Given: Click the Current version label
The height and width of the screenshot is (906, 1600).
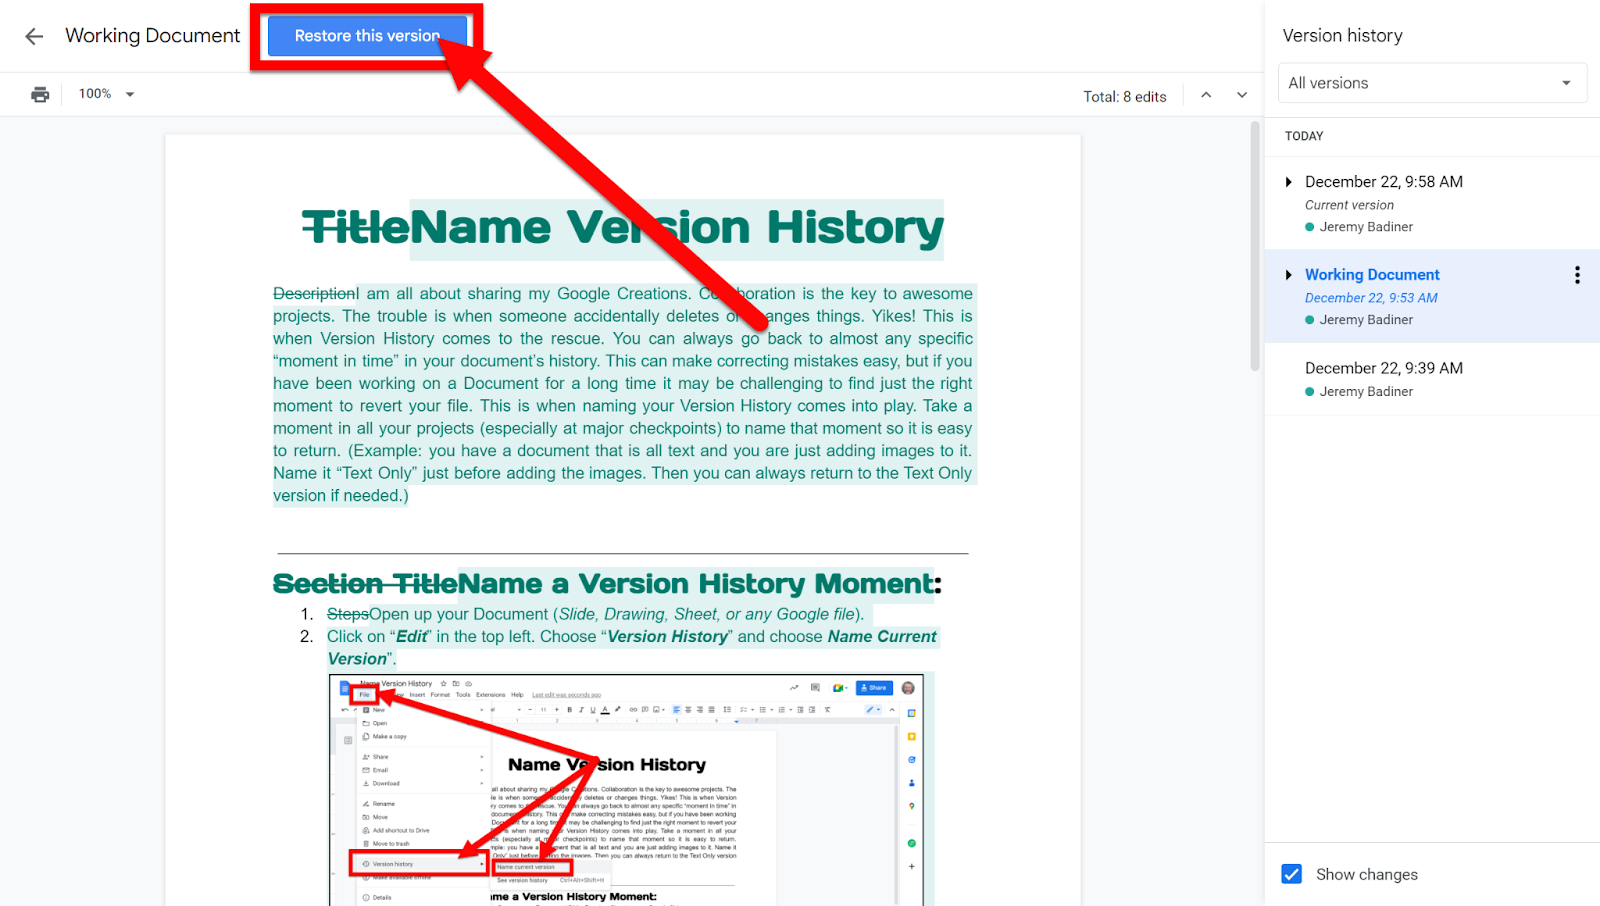Looking at the screenshot, I should click(1349, 205).
